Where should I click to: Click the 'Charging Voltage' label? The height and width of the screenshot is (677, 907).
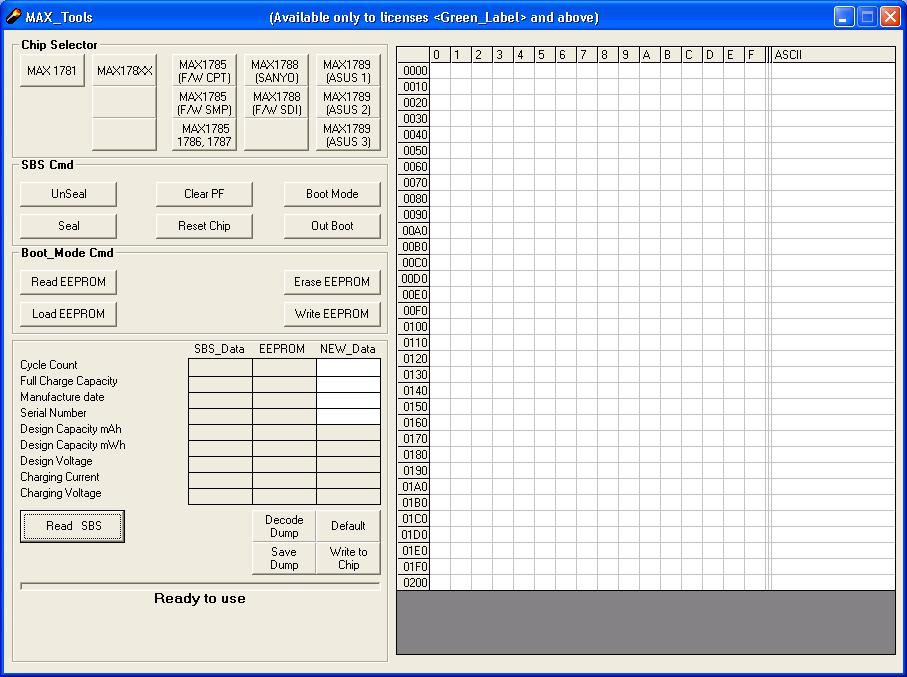pos(61,493)
